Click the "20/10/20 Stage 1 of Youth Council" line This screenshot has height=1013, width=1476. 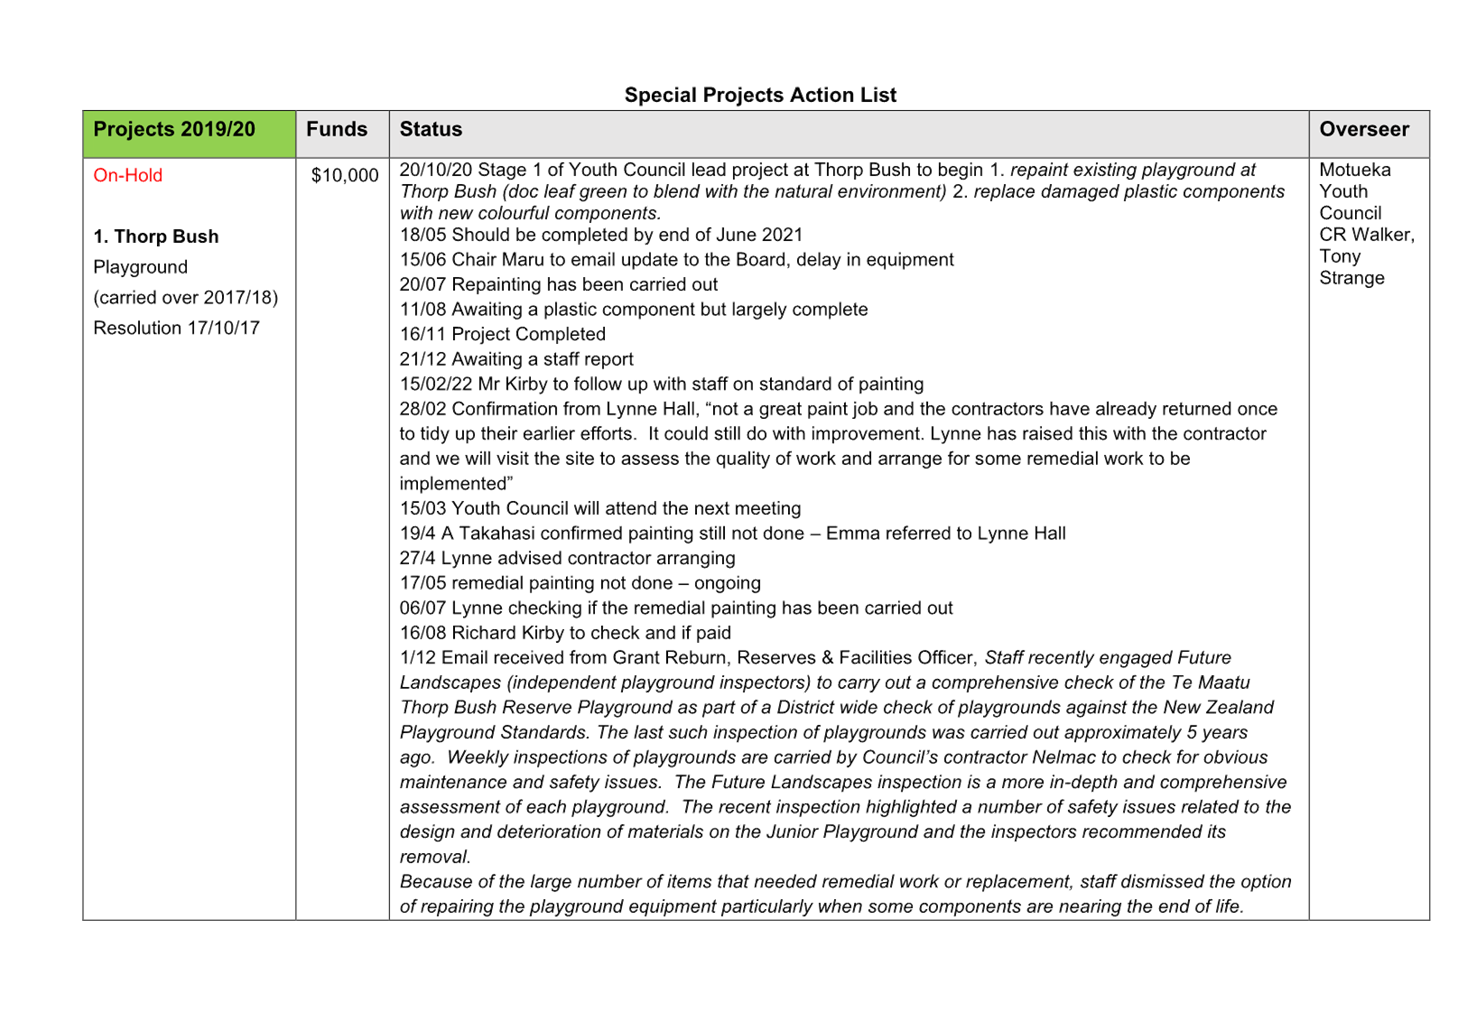coord(828,170)
